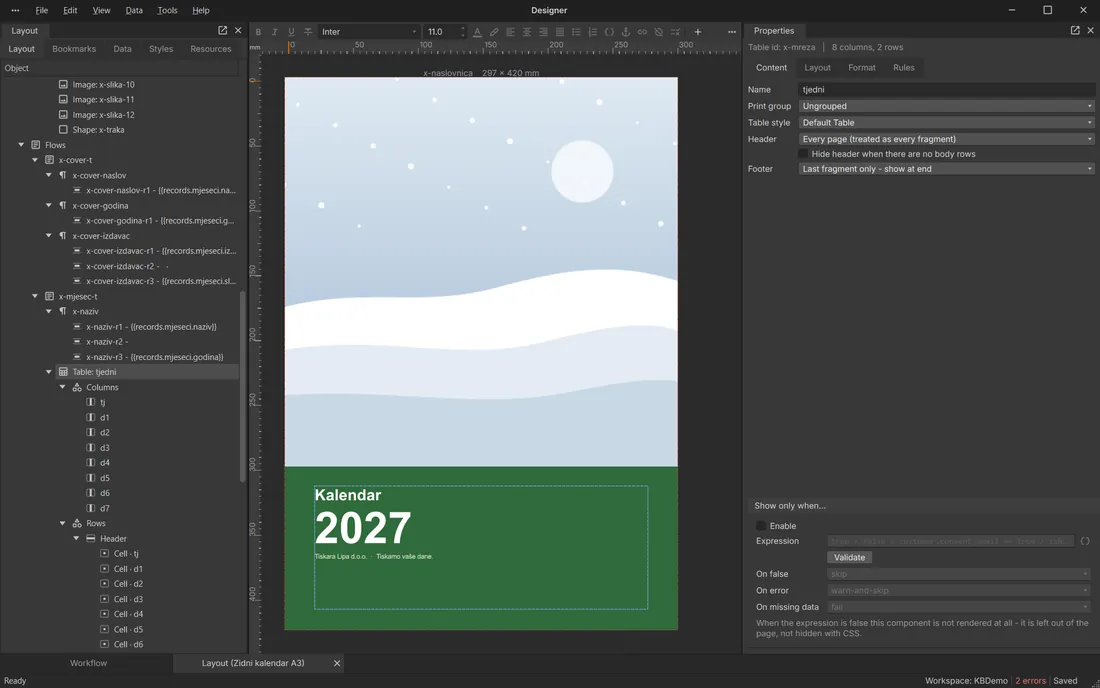Open the Print group dropdown
1100x688 pixels.
click(946, 106)
